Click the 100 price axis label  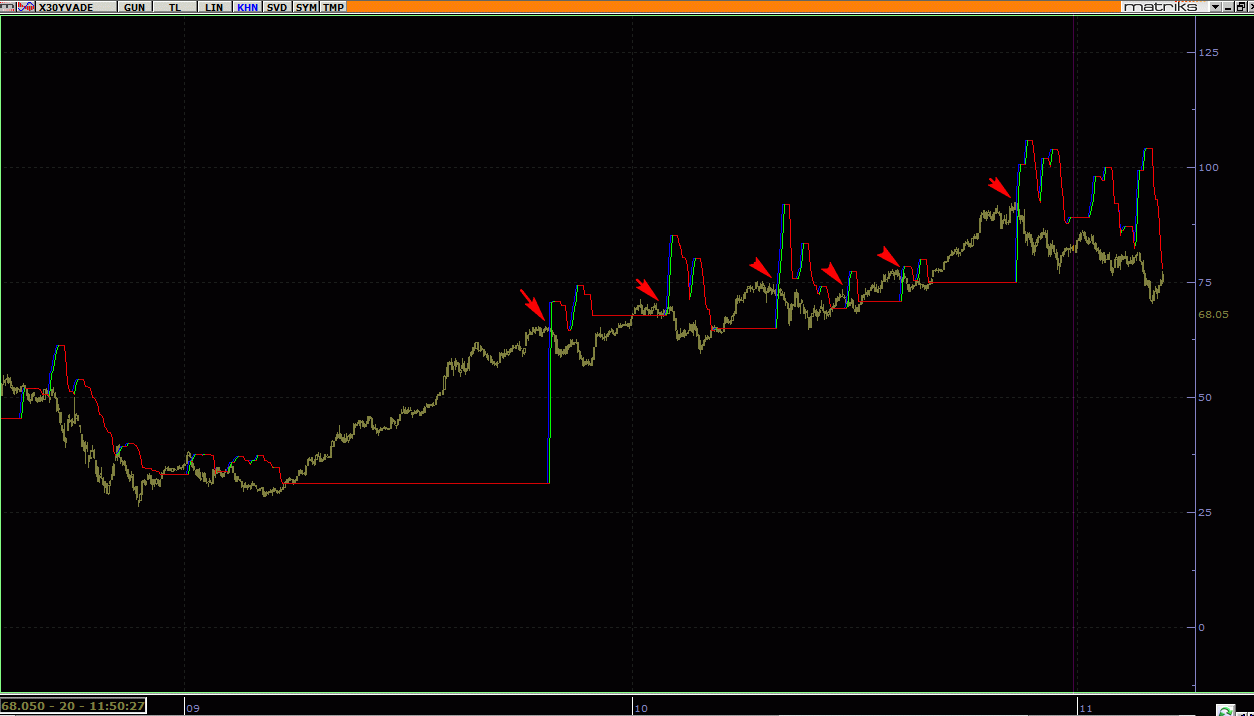point(1209,167)
